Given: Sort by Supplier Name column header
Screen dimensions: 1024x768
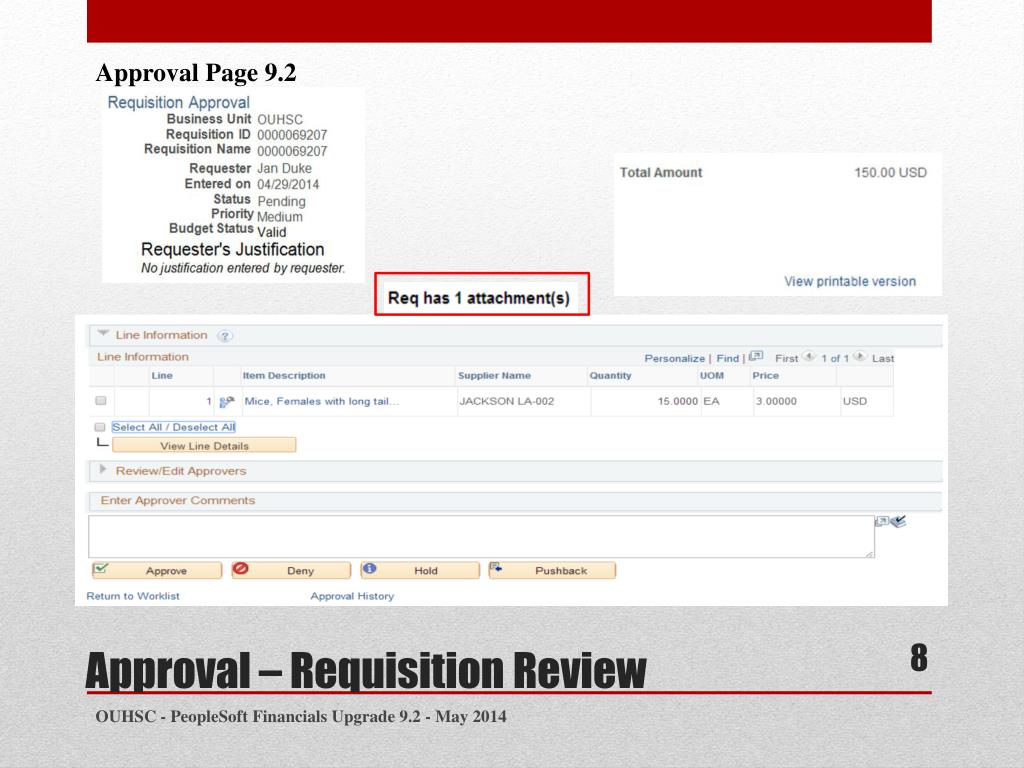Looking at the screenshot, I should (x=494, y=376).
